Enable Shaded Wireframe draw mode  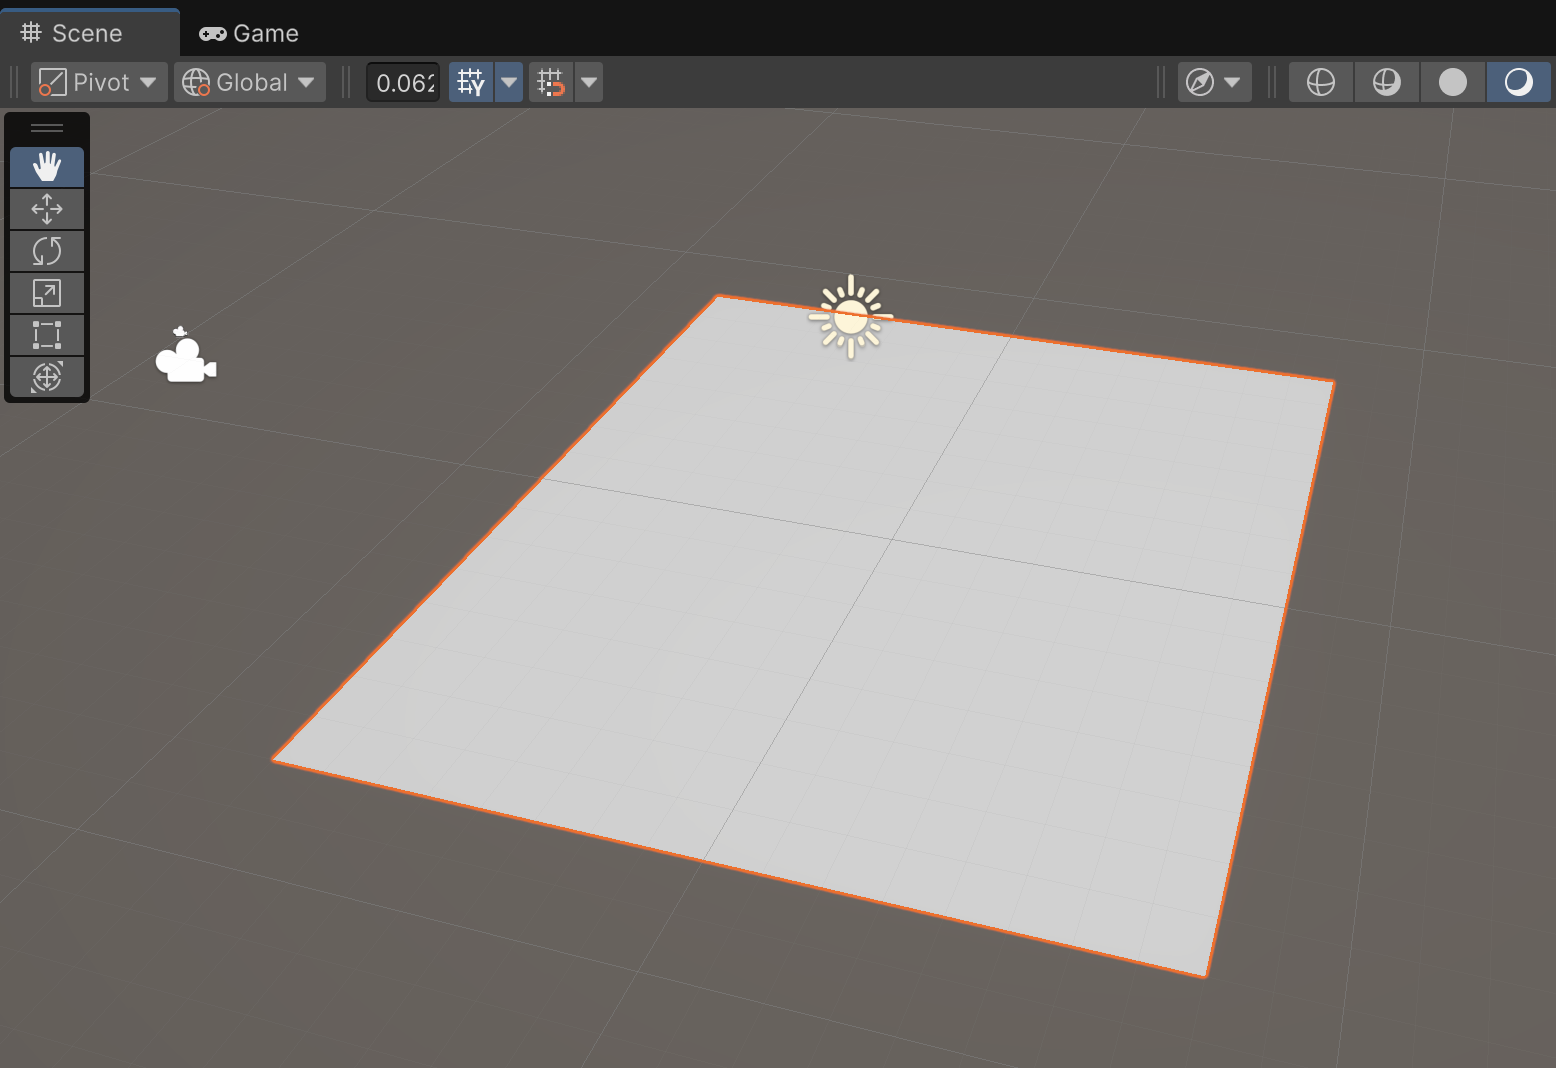tap(1387, 82)
